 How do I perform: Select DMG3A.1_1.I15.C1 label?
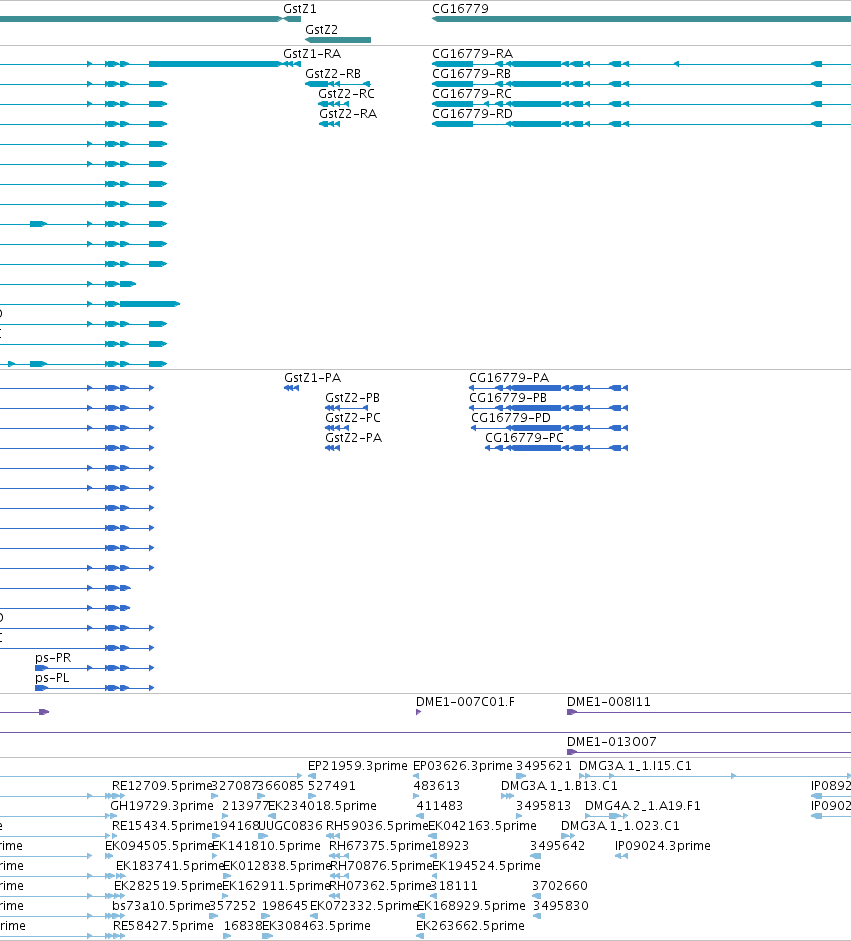coord(635,766)
